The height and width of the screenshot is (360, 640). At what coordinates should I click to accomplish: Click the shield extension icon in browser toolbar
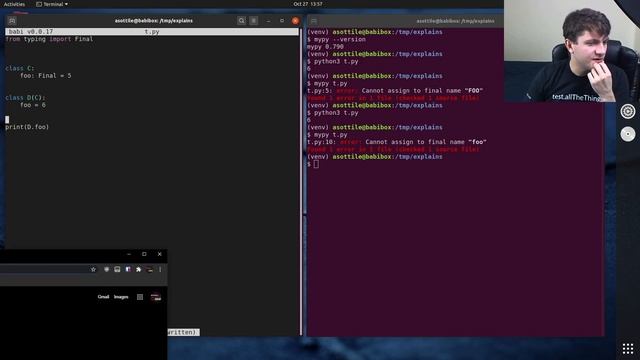107,269
